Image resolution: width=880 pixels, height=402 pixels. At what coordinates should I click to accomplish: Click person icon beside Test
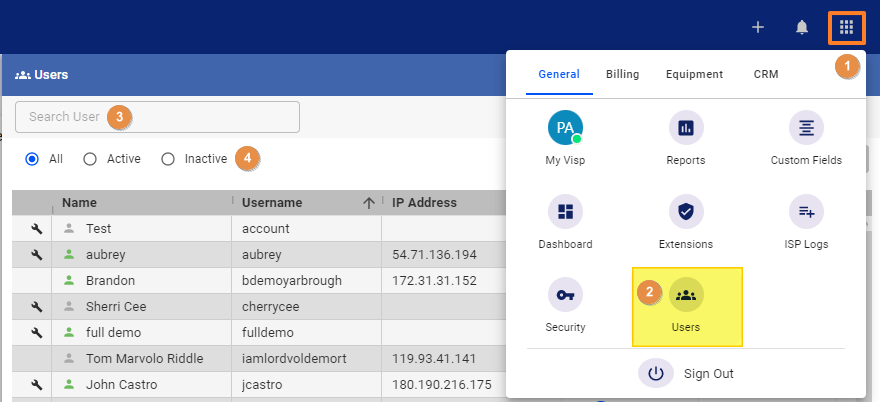[x=69, y=229]
